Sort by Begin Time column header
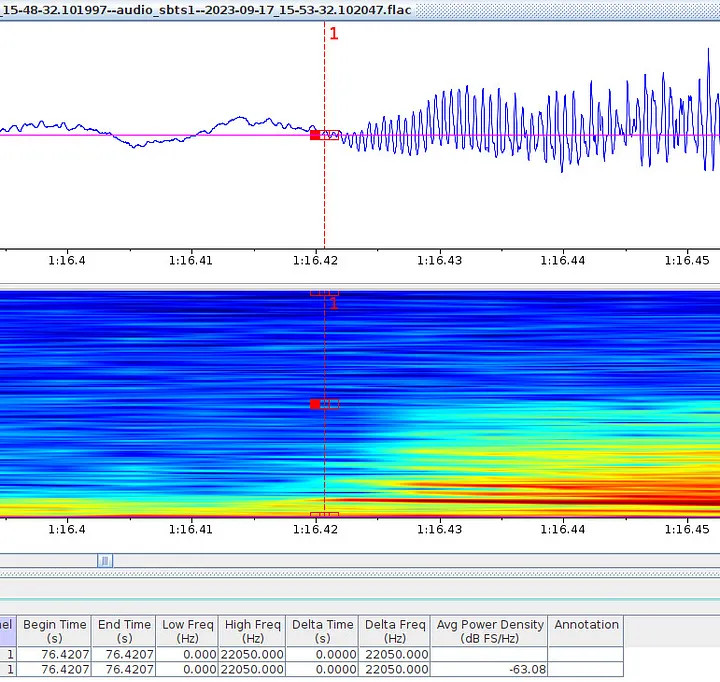720x682 pixels. (x=55, y=631)
